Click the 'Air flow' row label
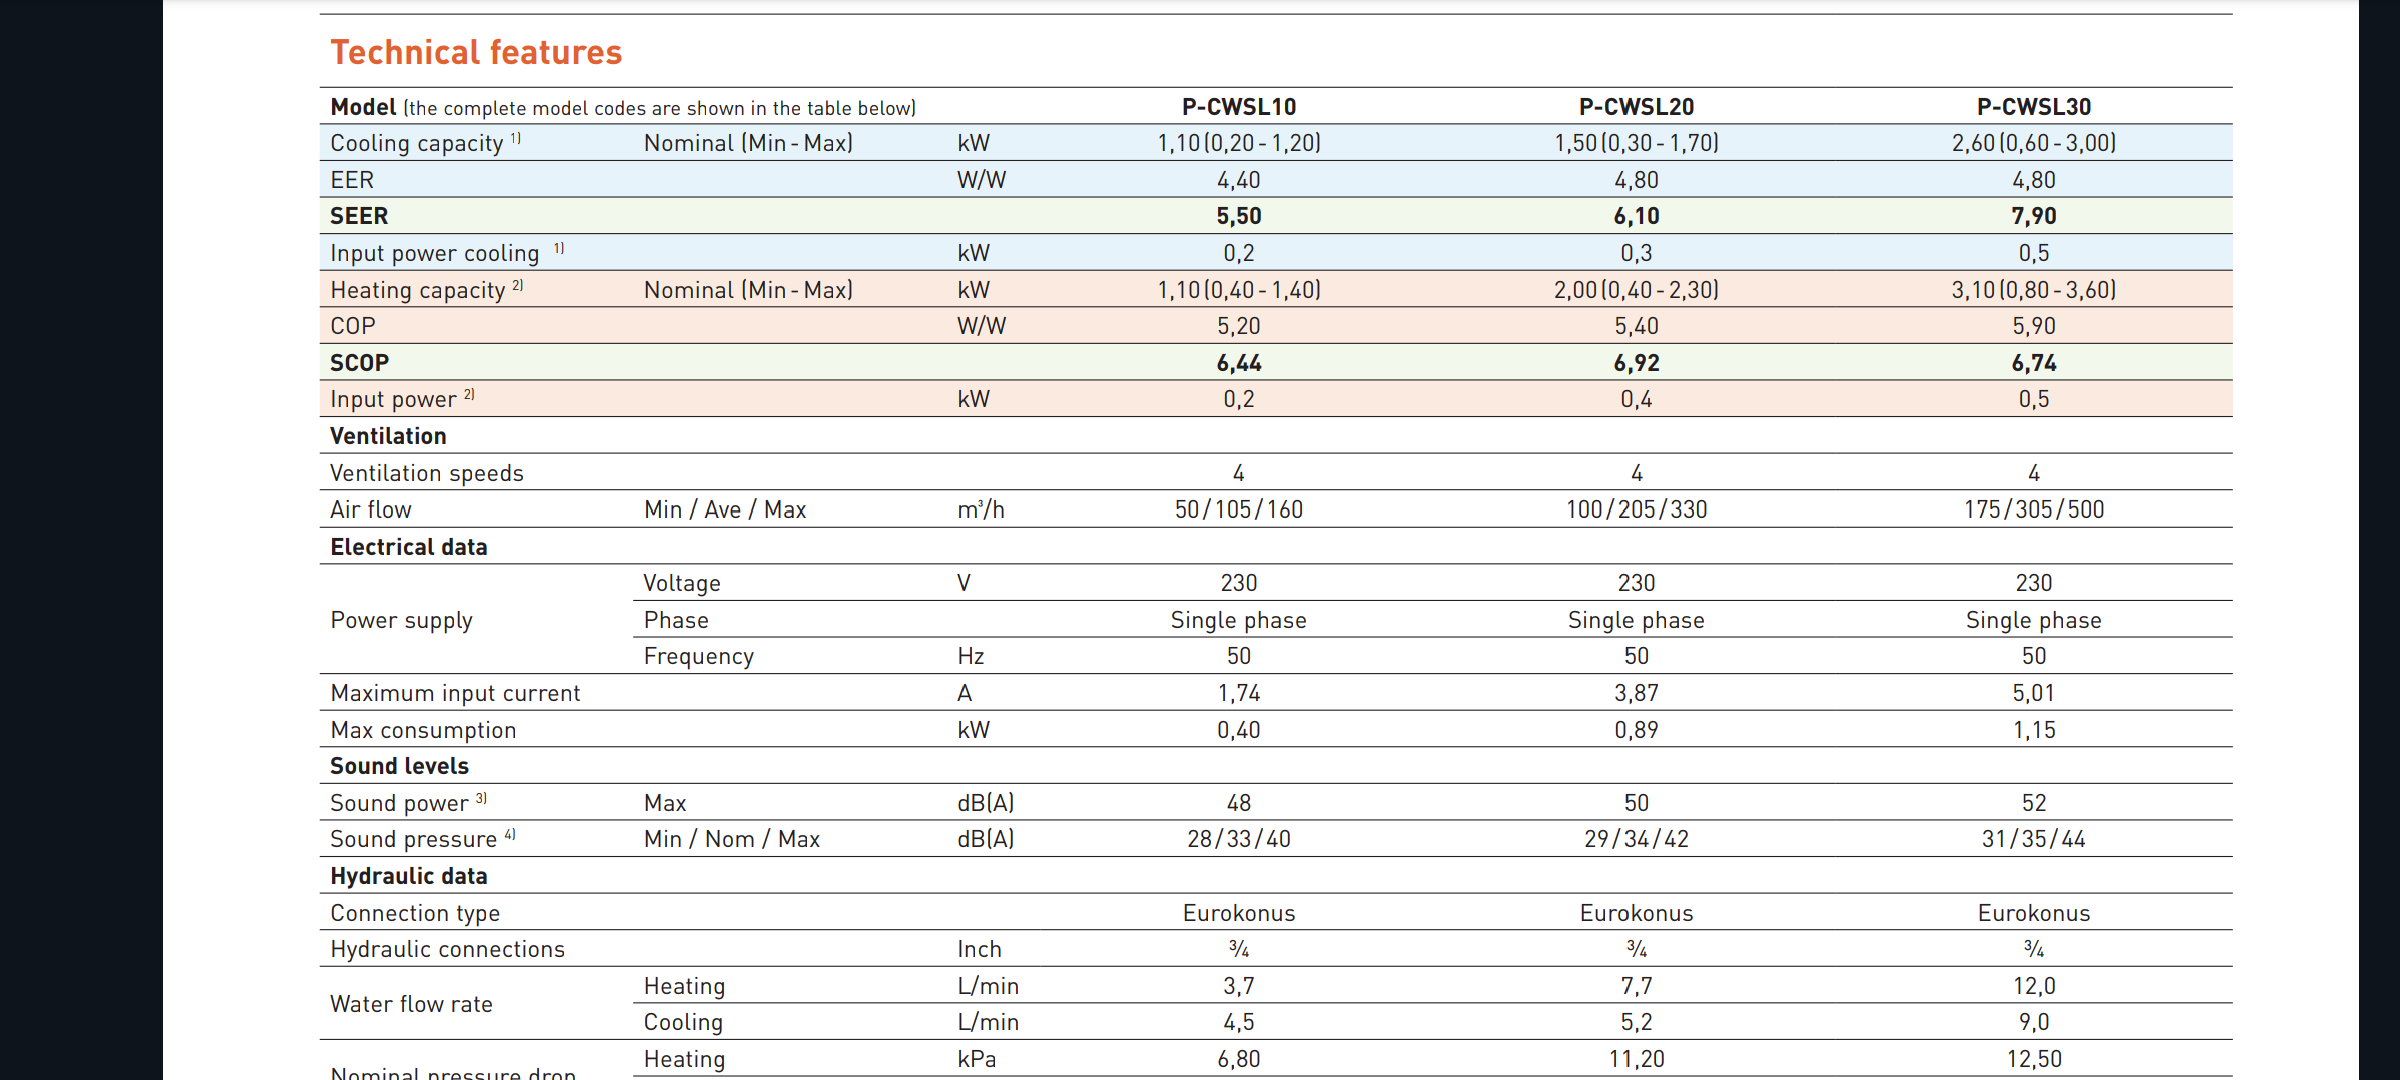The width and height of the screenshot is (2400, 1080). point(371,510)
